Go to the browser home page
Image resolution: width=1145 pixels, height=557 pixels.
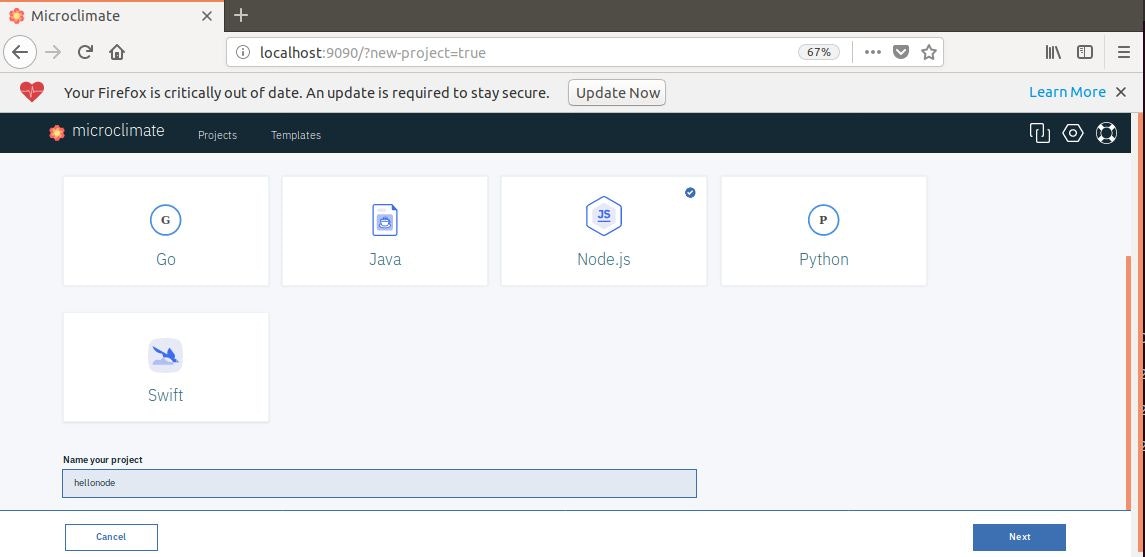117,52
